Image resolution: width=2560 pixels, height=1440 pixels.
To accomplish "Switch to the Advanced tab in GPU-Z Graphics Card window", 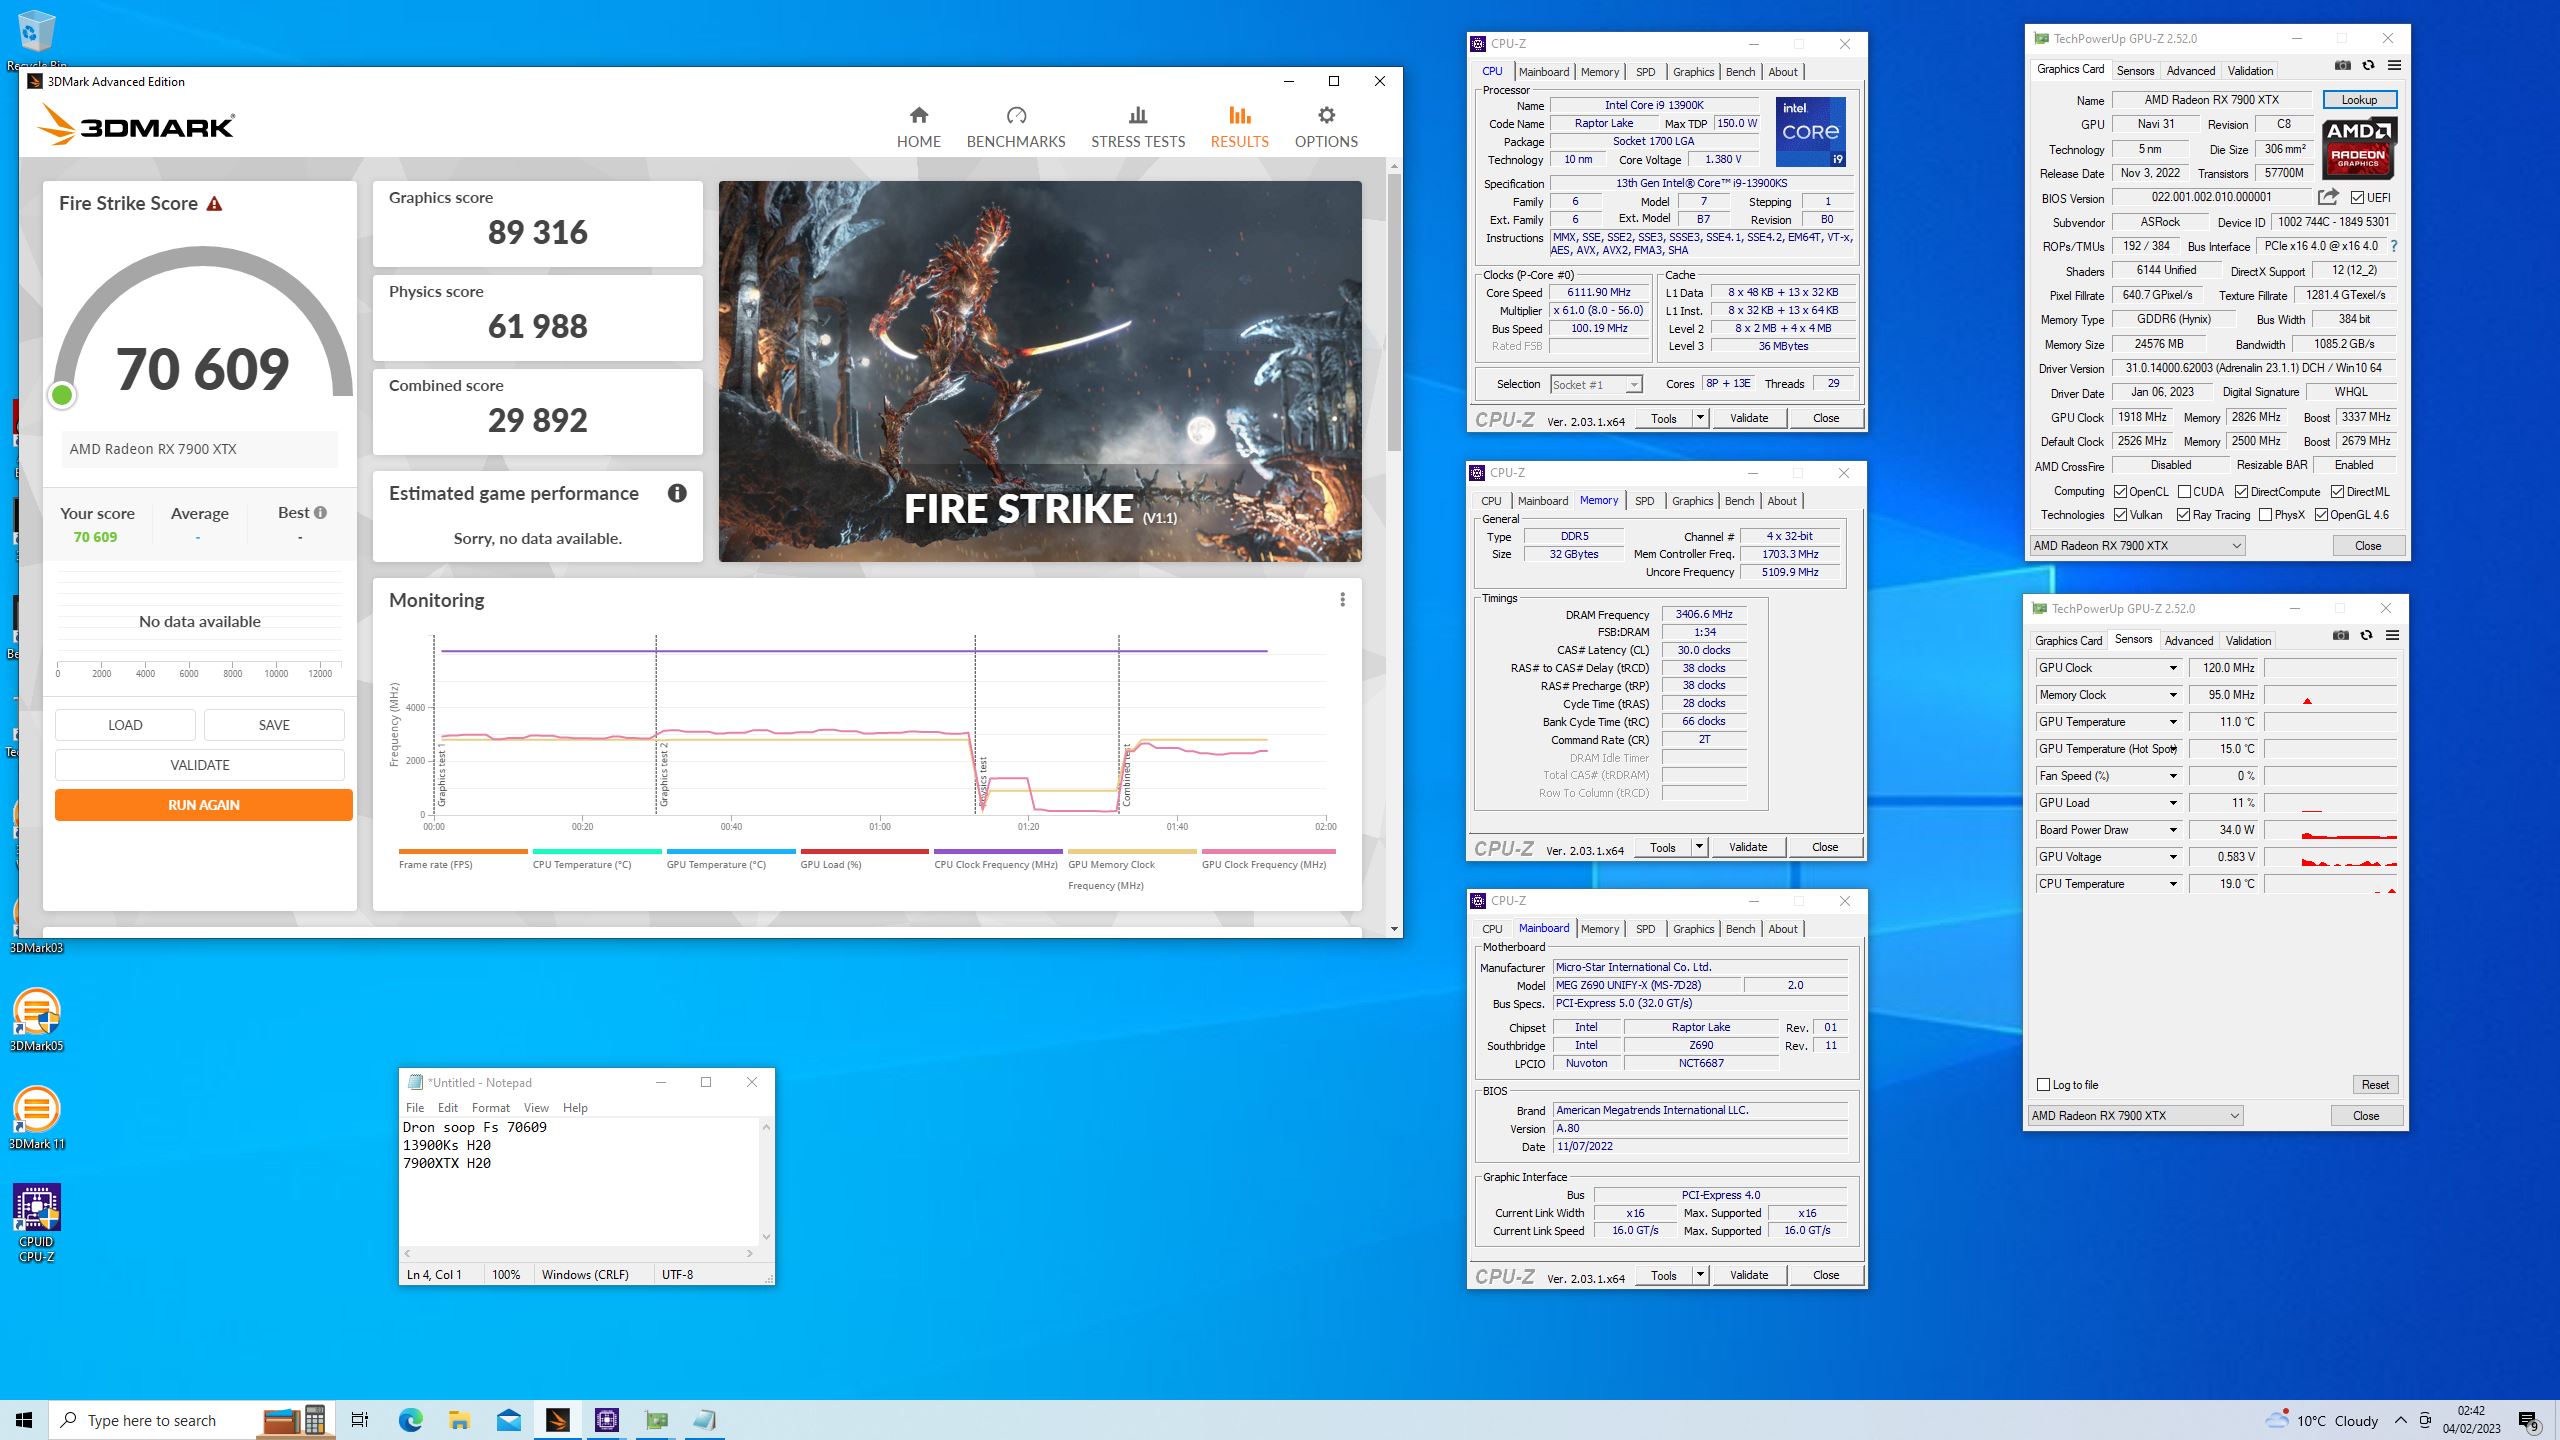I will click(x=2190, y=71).
